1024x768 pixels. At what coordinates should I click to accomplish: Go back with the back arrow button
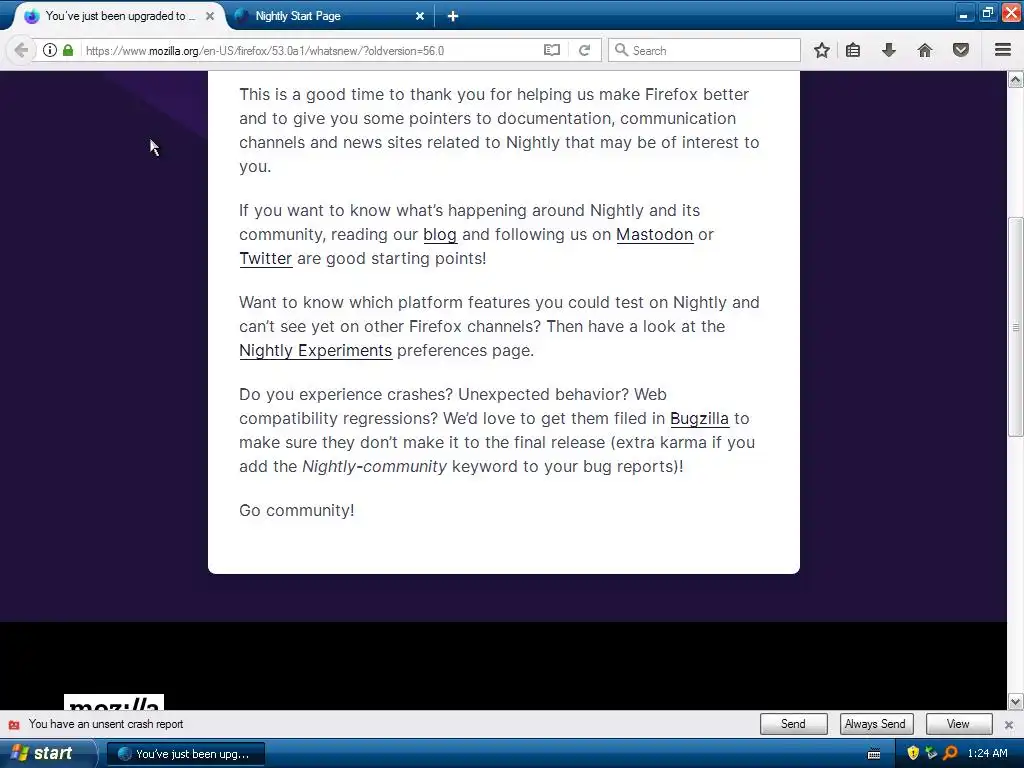tap(21, 50)
